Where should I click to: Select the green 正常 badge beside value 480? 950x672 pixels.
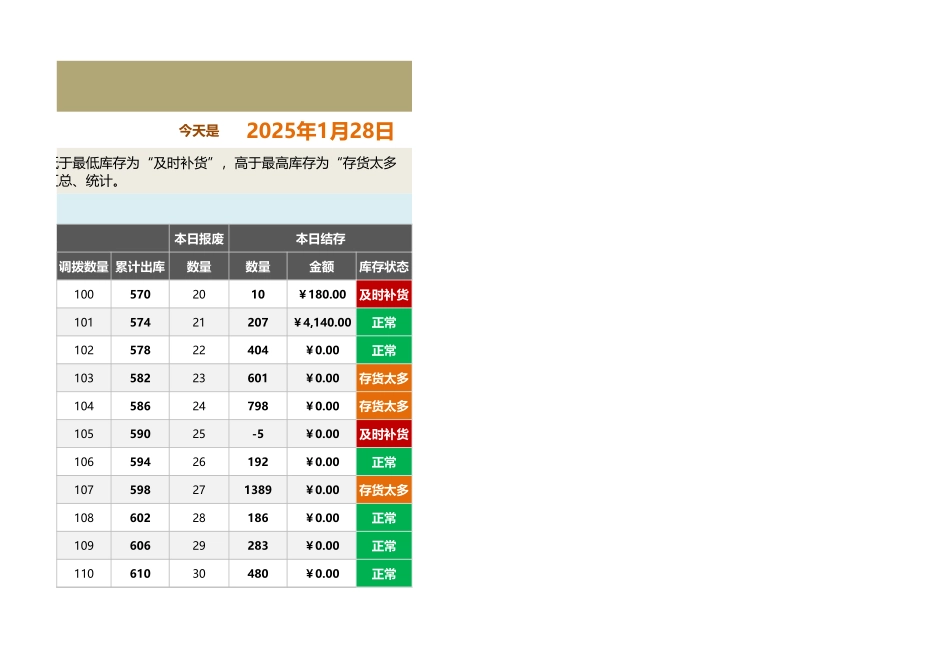384,573
